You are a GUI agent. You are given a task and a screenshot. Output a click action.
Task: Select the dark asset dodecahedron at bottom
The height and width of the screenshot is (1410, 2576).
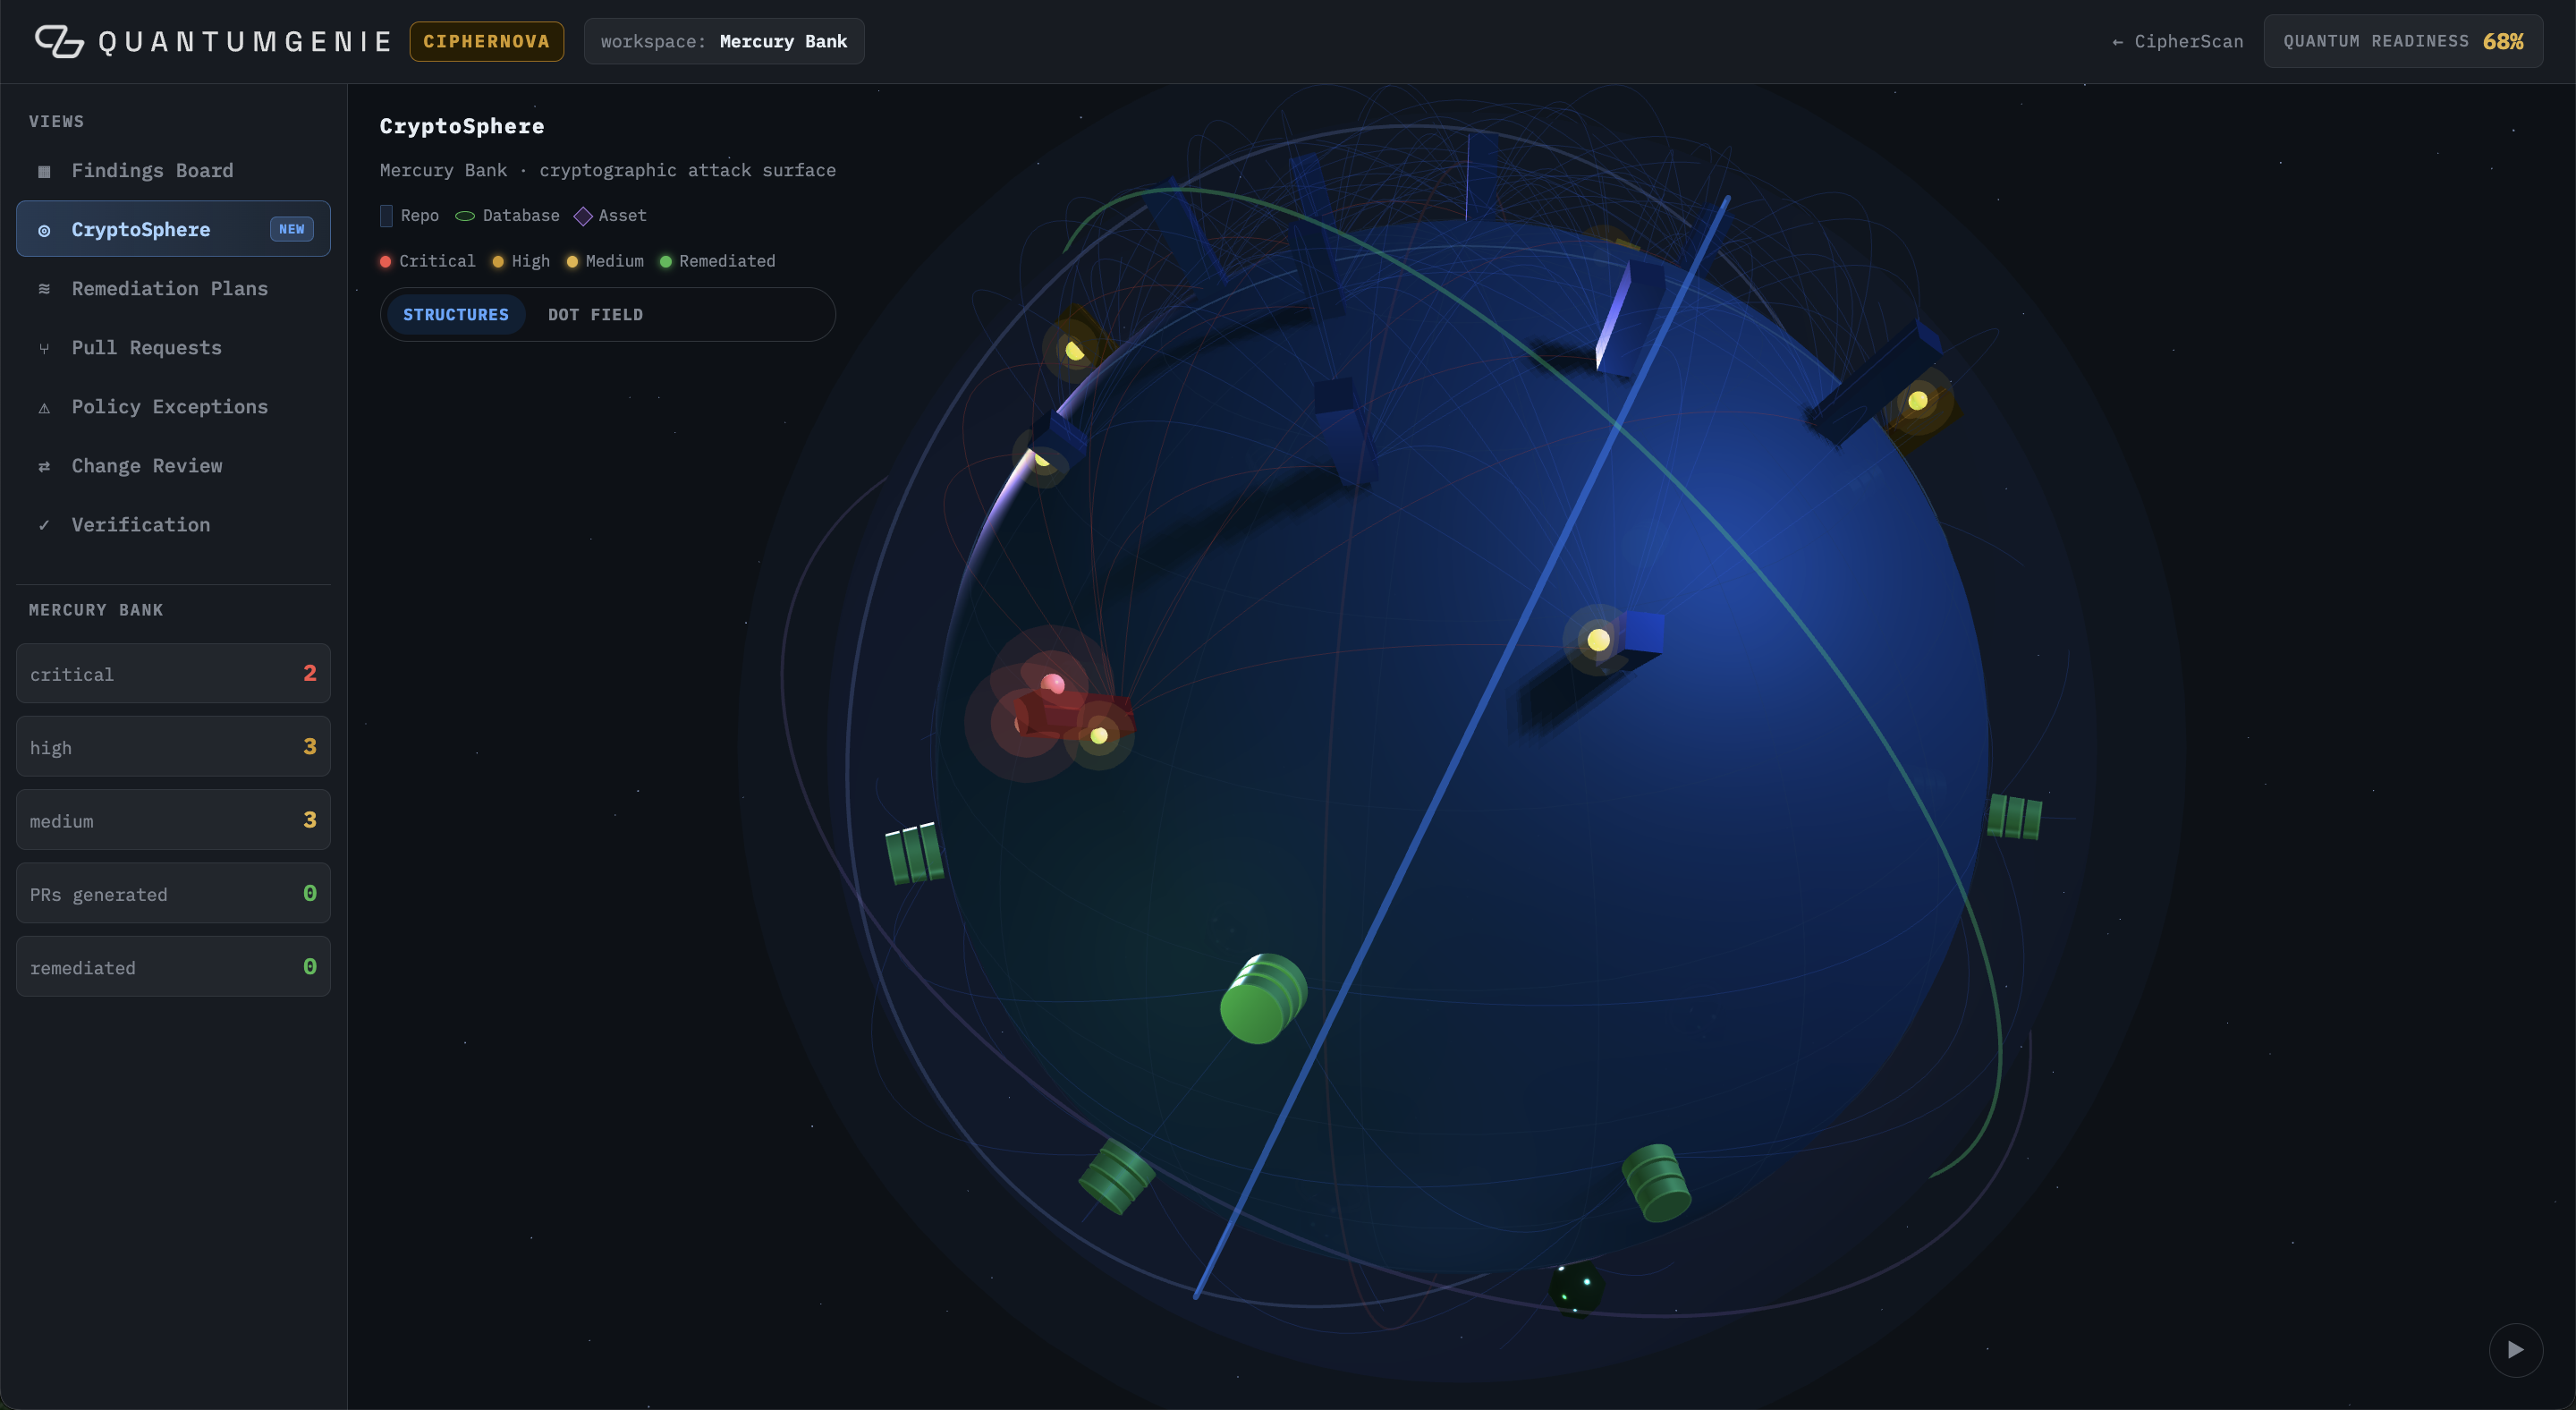(x=1576, y=1289)
